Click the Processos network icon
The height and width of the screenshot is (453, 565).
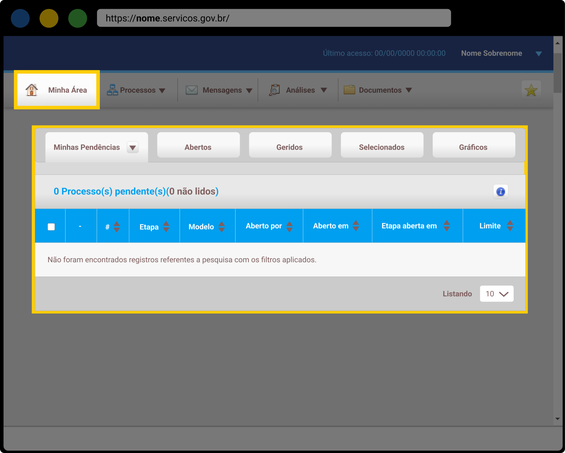(x=112, y=90)
